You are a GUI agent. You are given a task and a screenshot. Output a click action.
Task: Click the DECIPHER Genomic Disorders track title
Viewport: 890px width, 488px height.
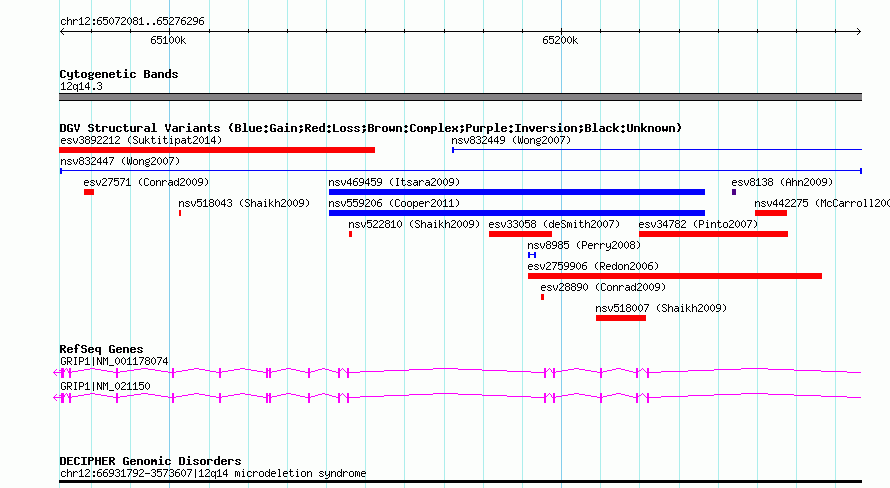[150, 461]
